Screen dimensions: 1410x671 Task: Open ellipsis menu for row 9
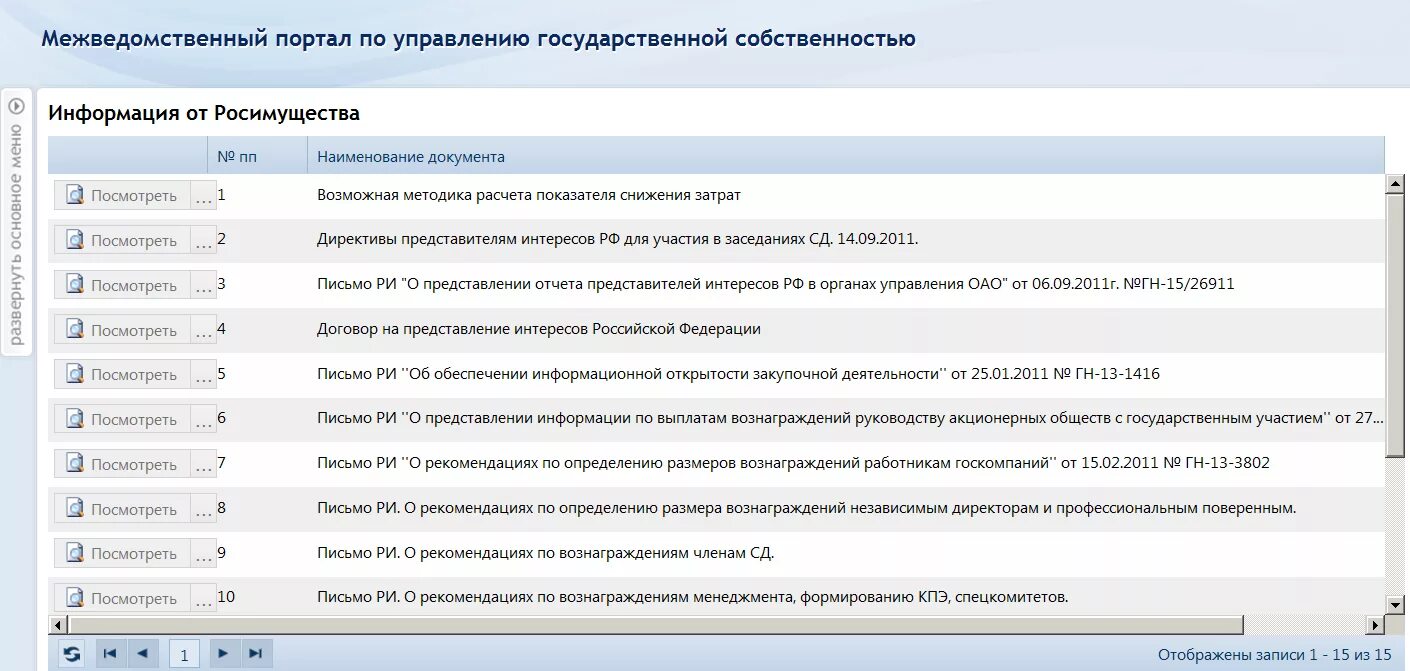pyautogui.click(x=203, y=554)
